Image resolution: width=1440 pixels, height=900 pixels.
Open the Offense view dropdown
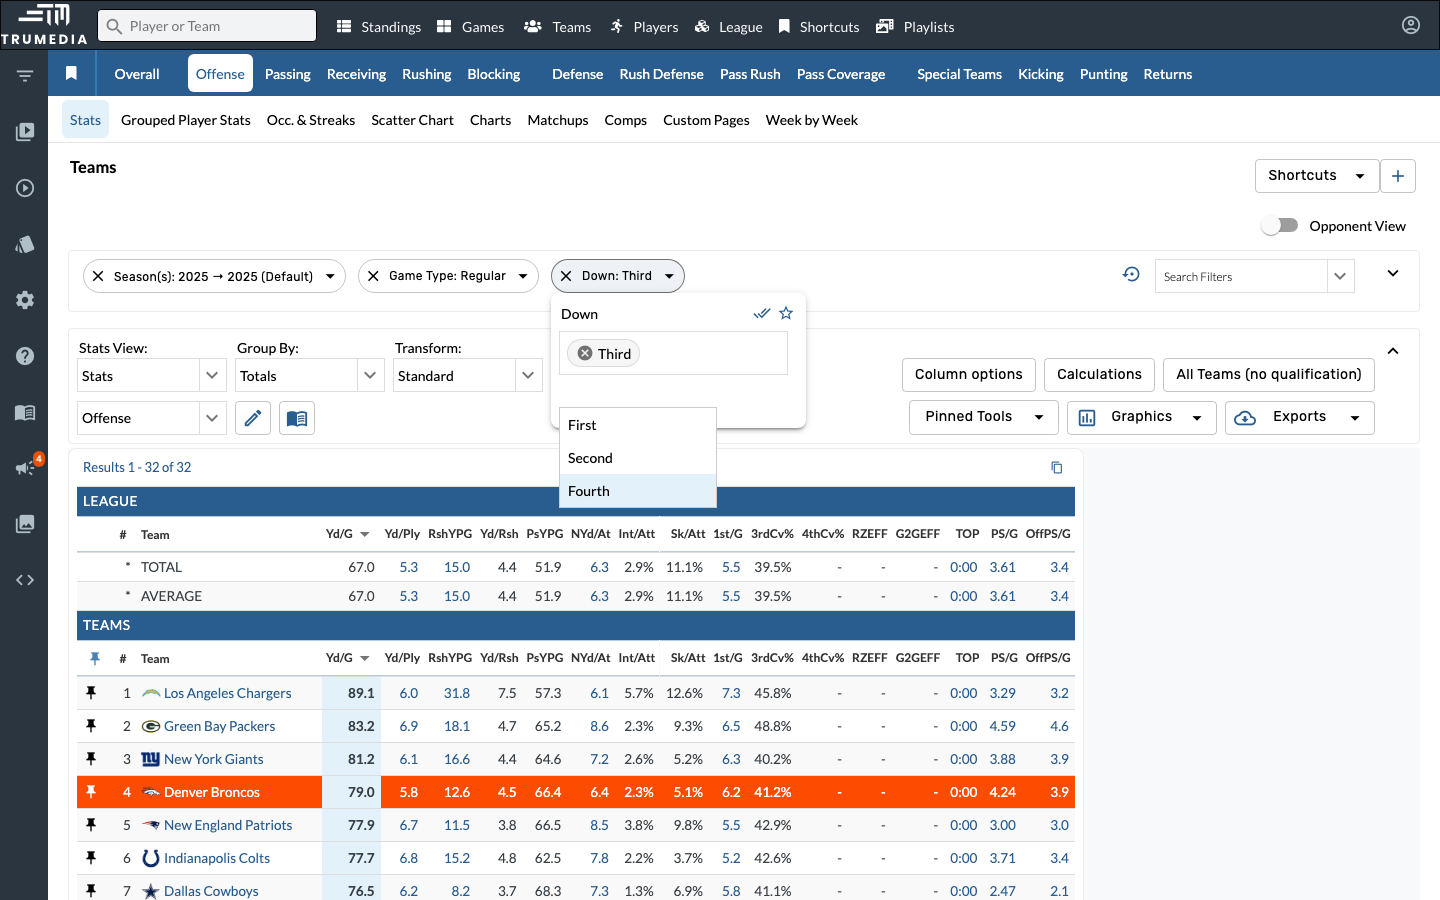[152, 418]
